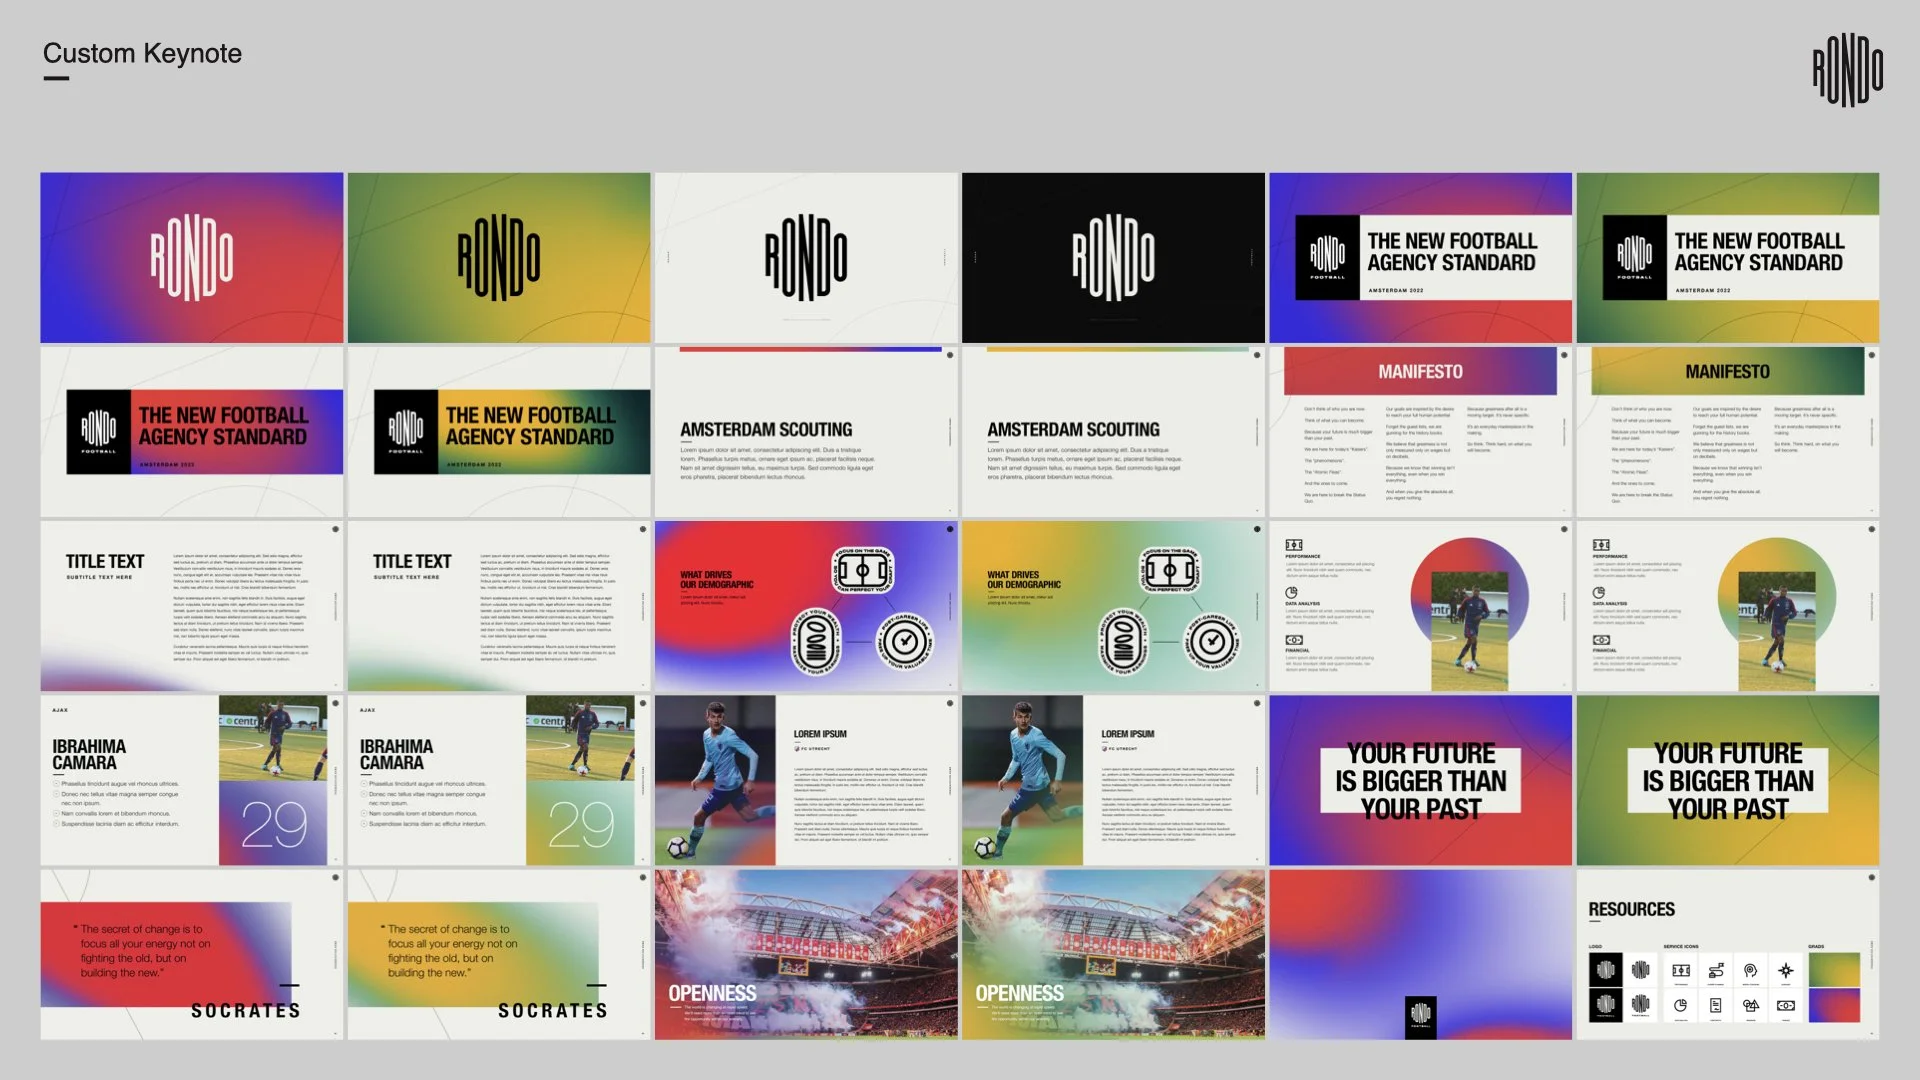Select the red Socrates quote slide

click(x=191, y=954)
